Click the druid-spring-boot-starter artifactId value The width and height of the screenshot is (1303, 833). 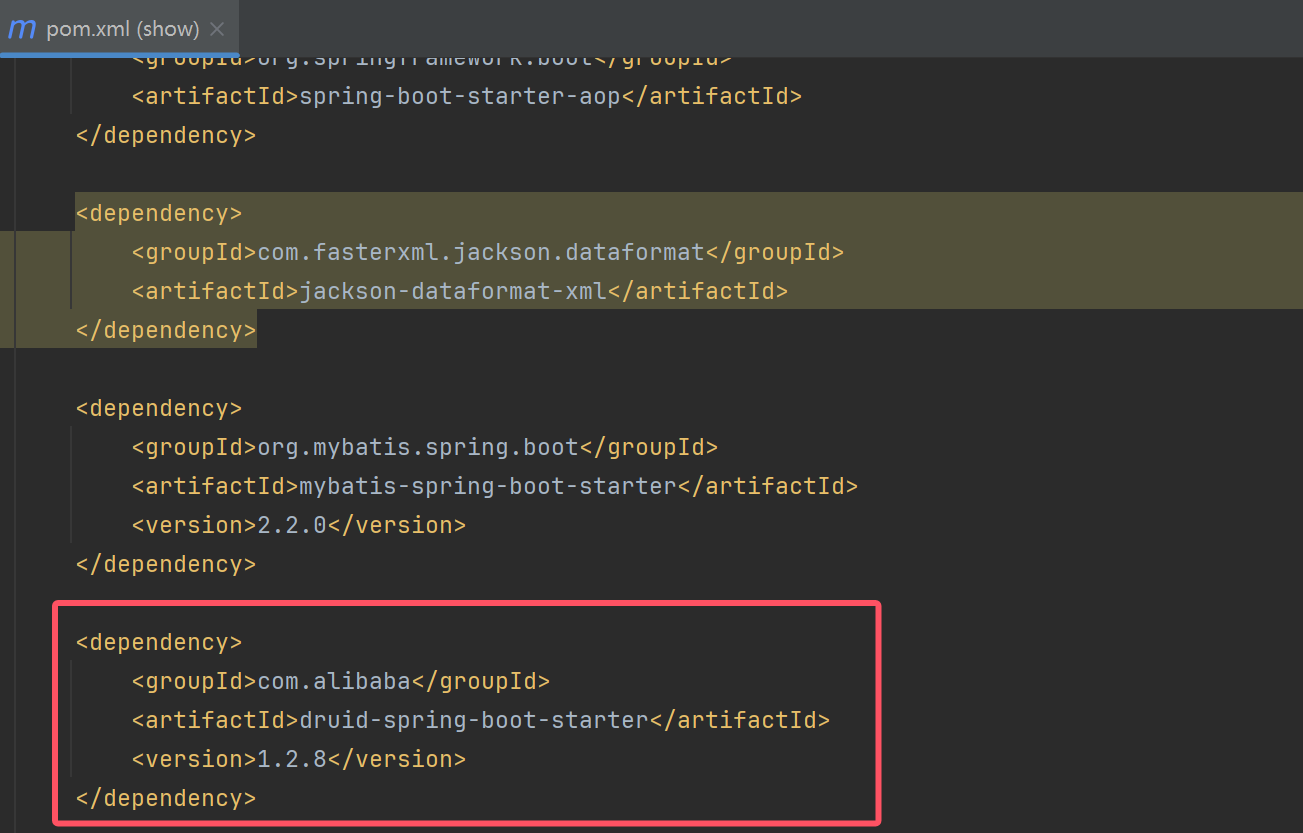(x=474, y=720)
